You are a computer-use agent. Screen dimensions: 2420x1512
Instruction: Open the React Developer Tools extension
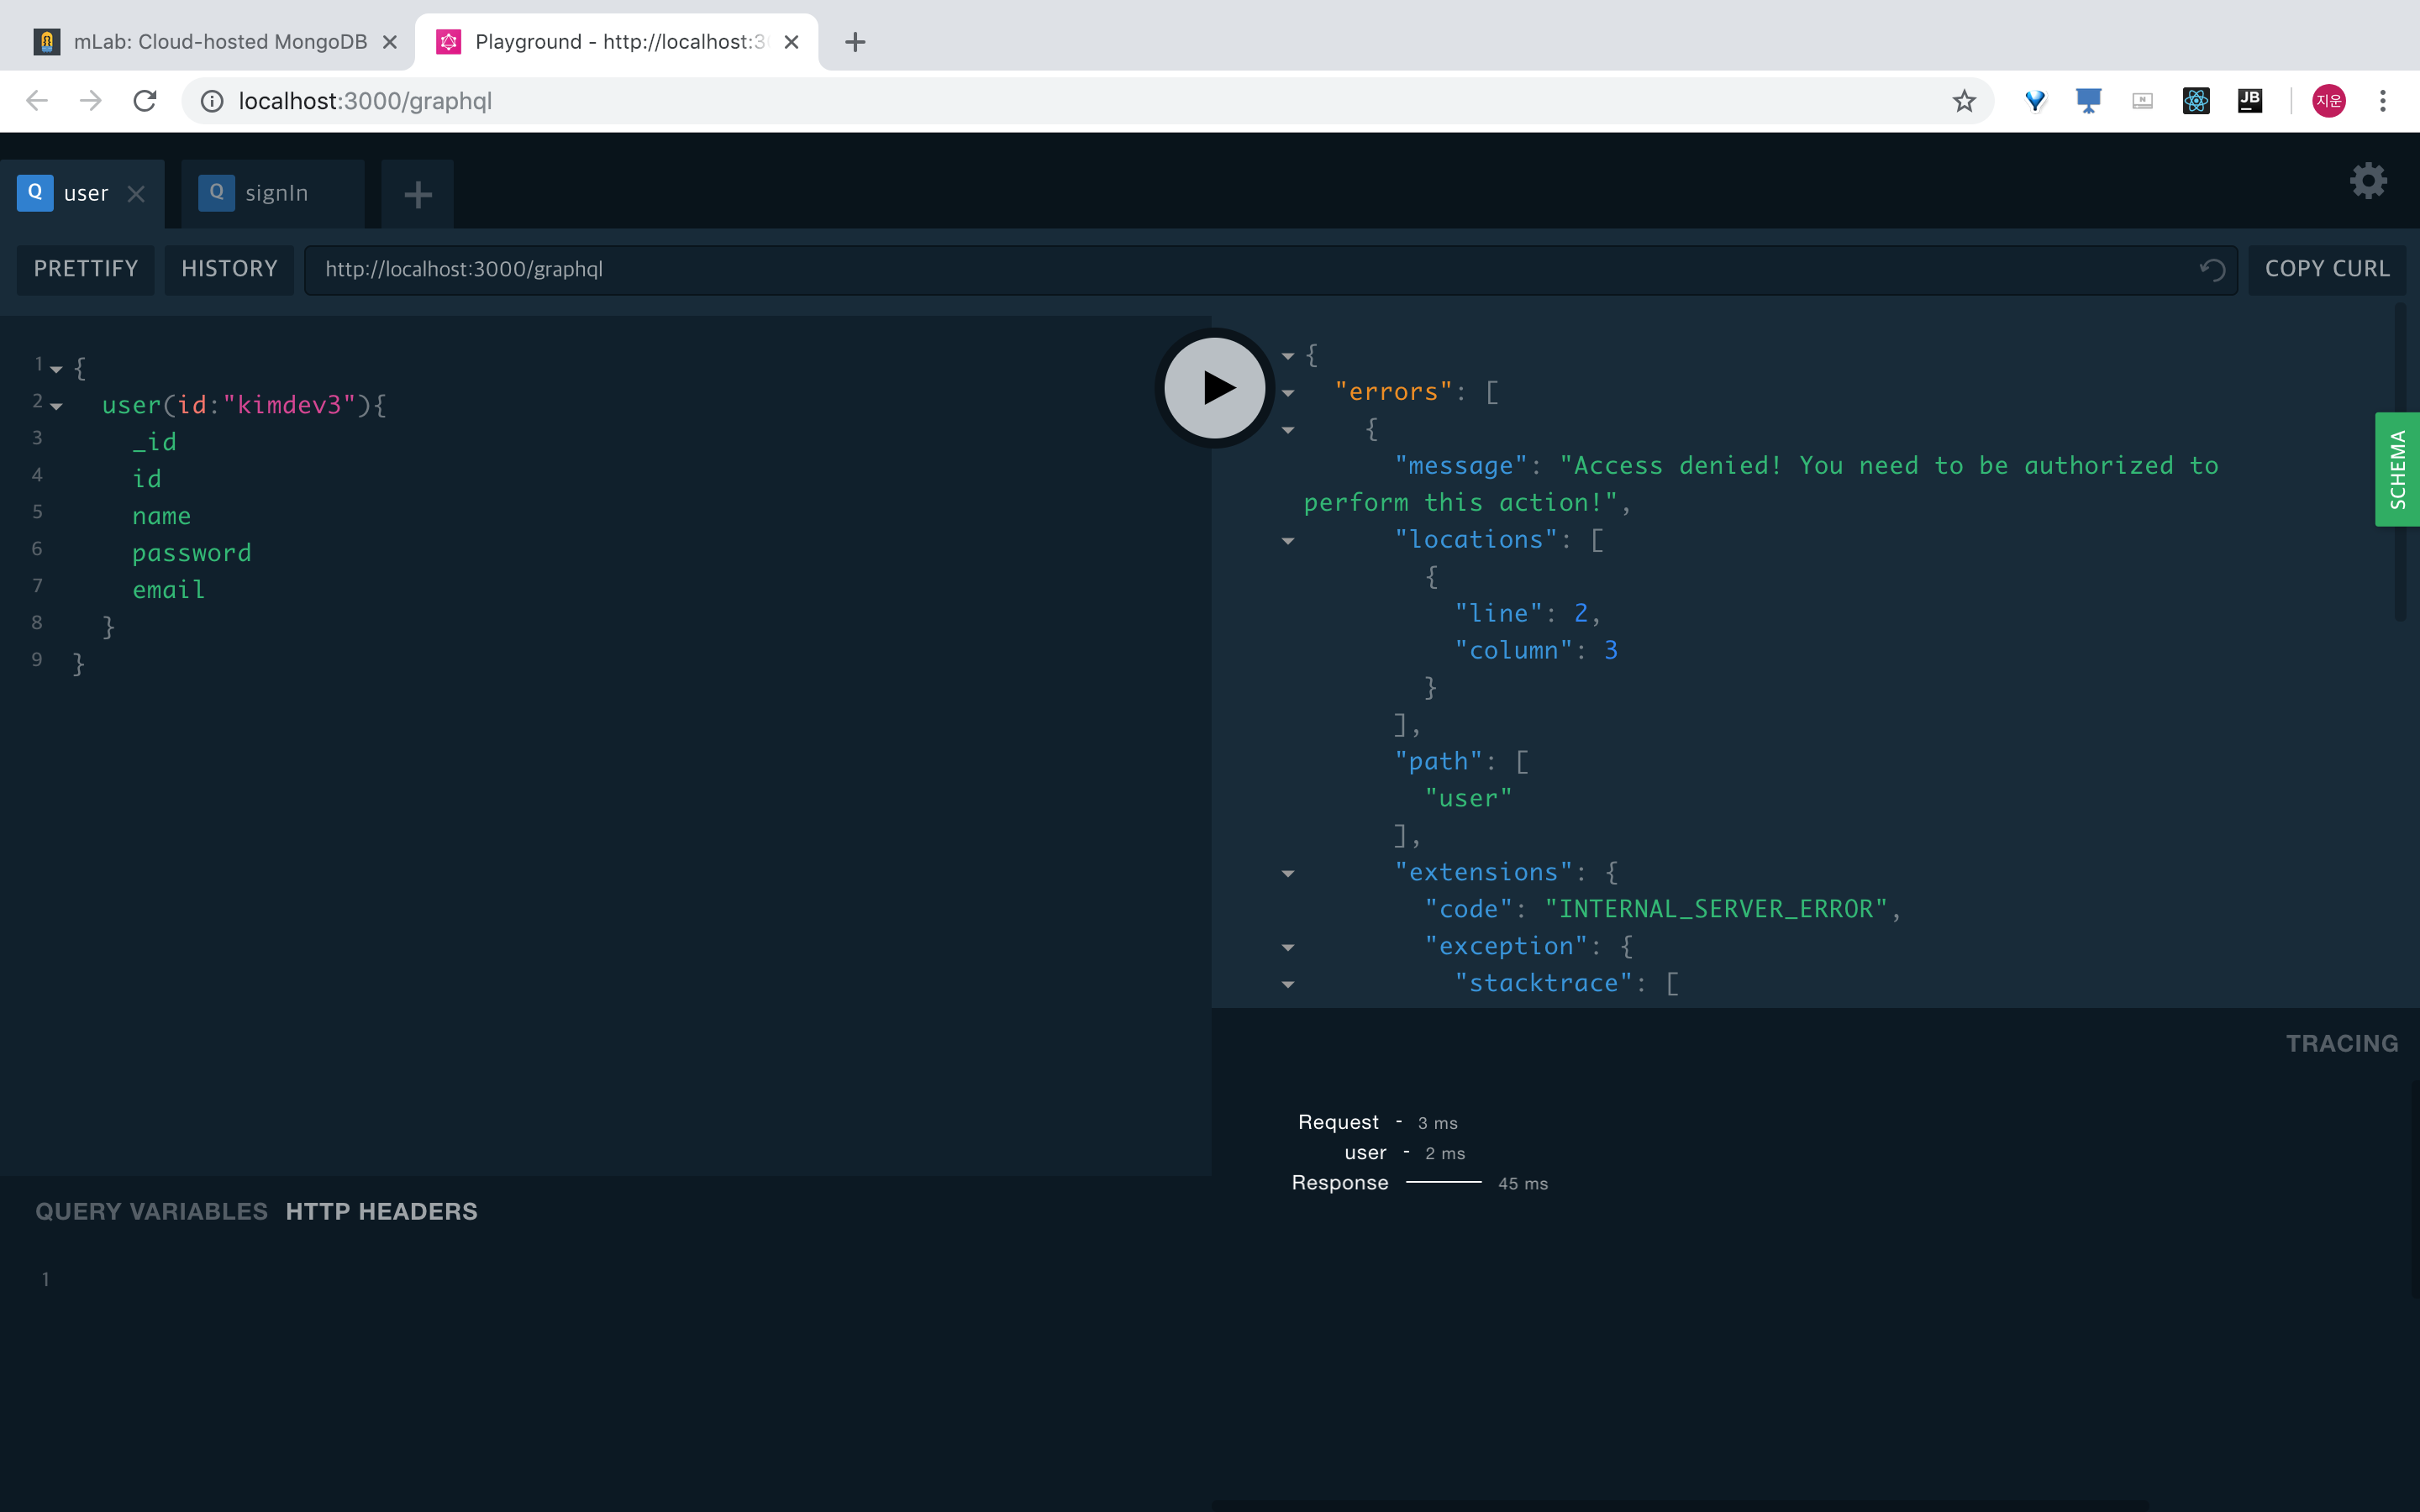click(2196, 101)
